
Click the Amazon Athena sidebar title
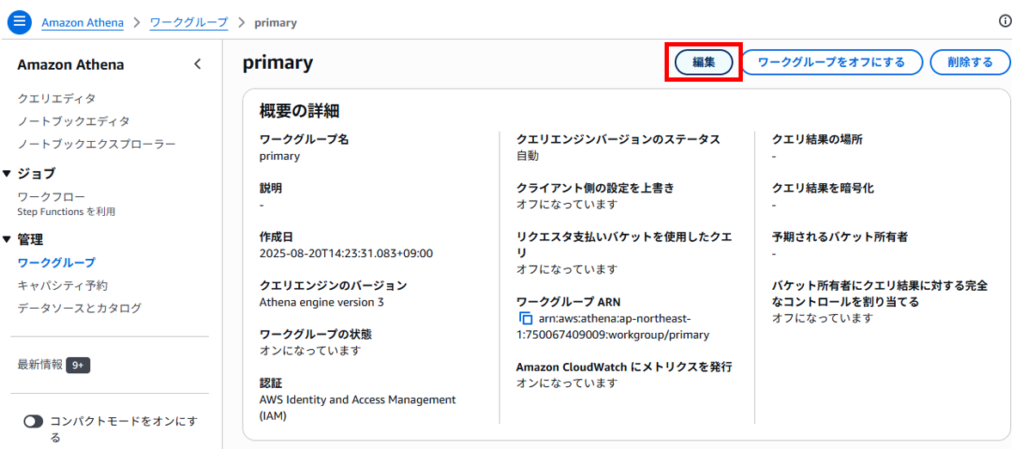(71, 65)
